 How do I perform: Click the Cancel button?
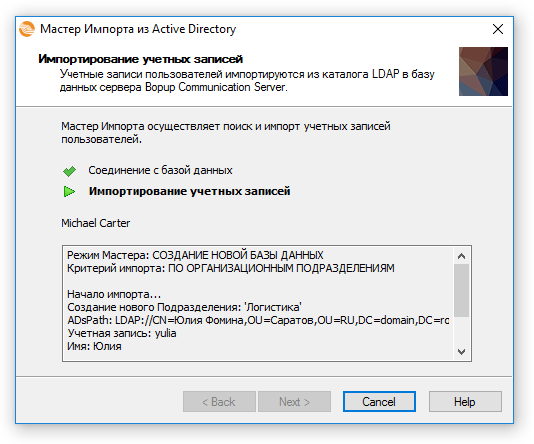coord(379,402)
